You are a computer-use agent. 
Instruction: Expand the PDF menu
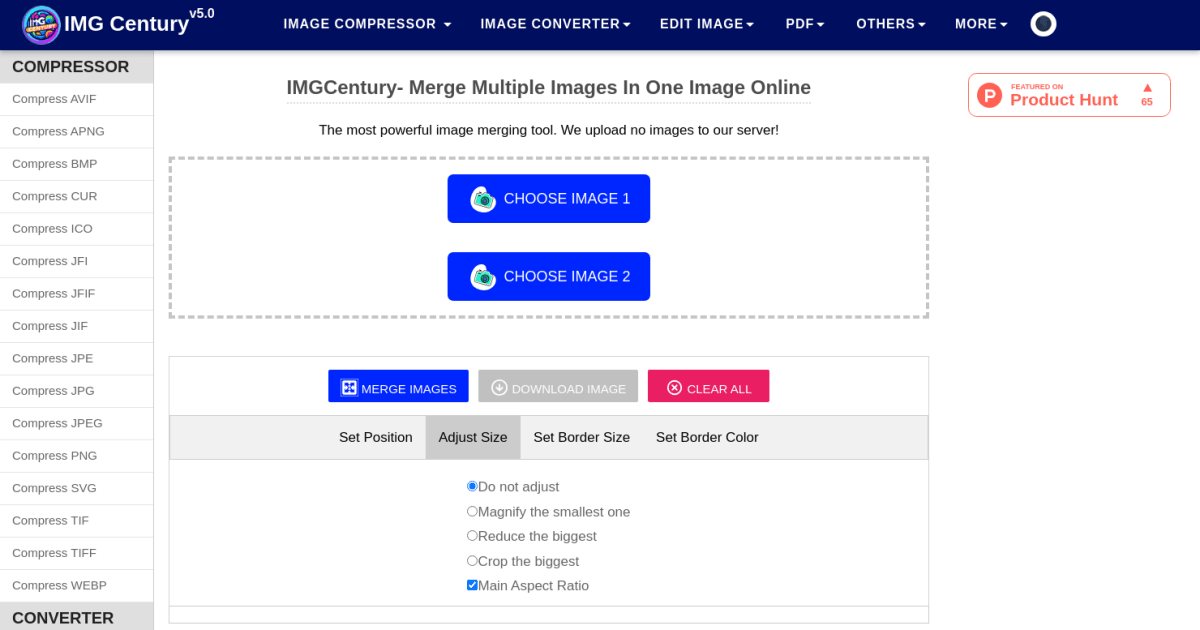(804, 23)
